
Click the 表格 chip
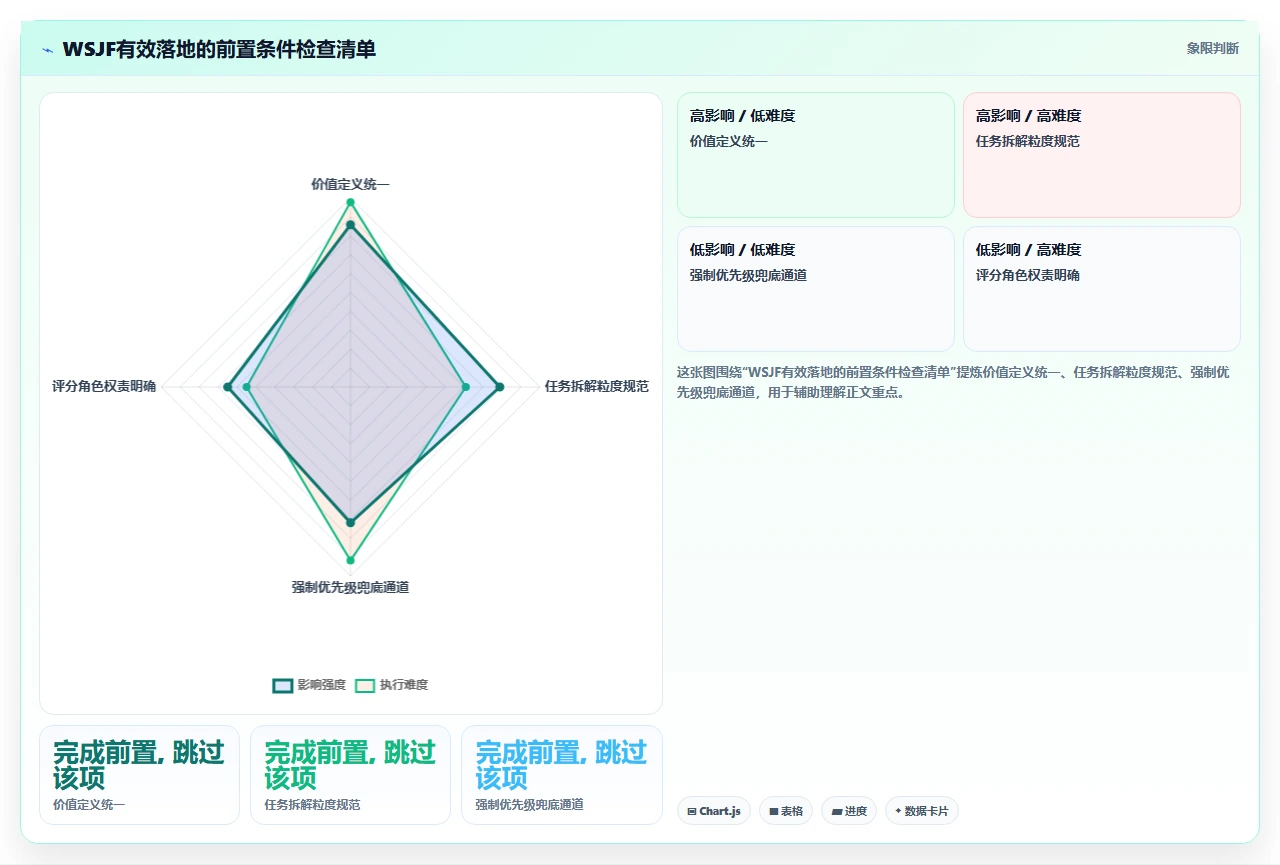point(786,811)
